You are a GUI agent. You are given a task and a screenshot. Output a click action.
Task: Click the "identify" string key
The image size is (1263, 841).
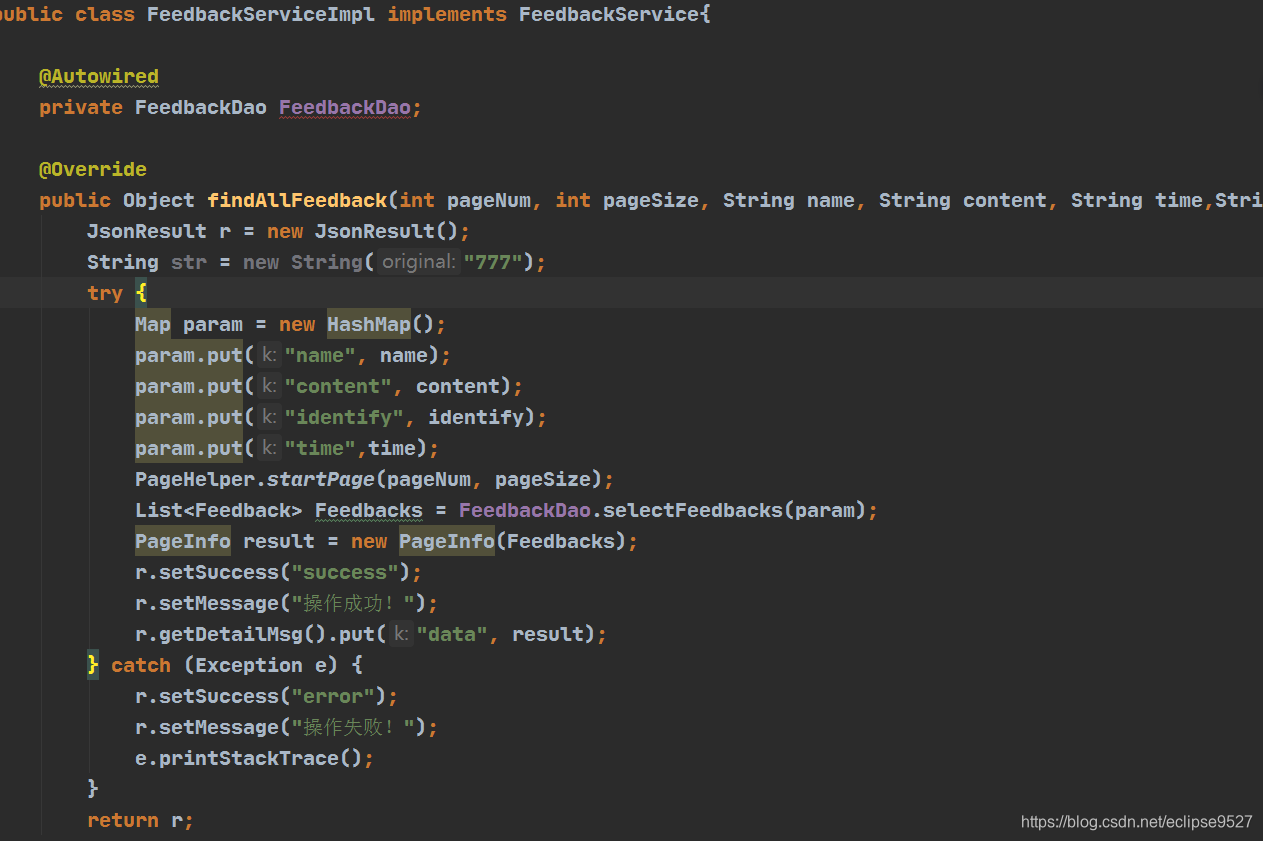coord(344,417)
